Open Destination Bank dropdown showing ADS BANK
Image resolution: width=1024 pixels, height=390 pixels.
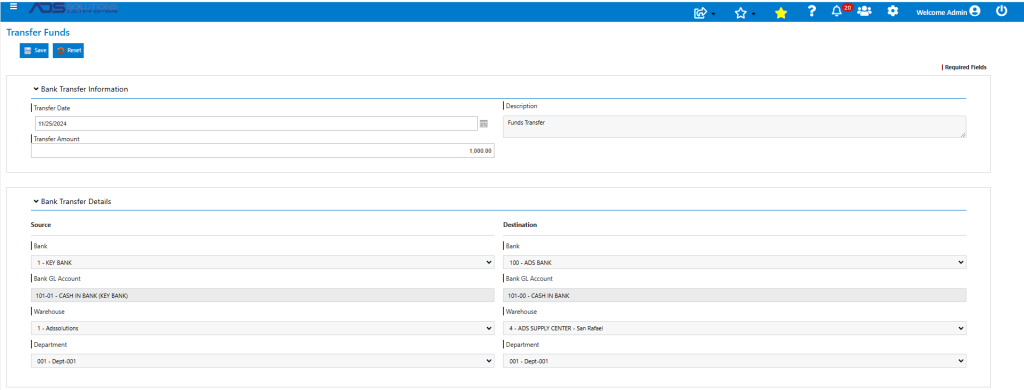click(x=735, y=262)
